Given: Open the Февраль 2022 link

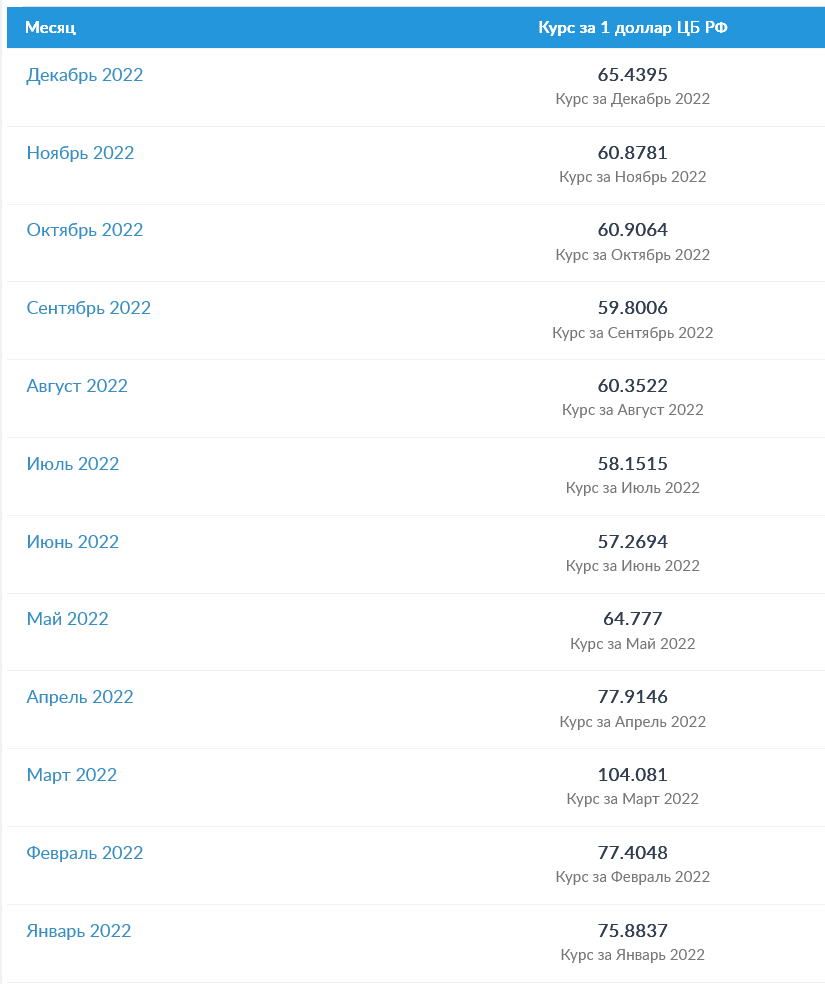Looking at the screenshot, I should [x=85, y=853].
